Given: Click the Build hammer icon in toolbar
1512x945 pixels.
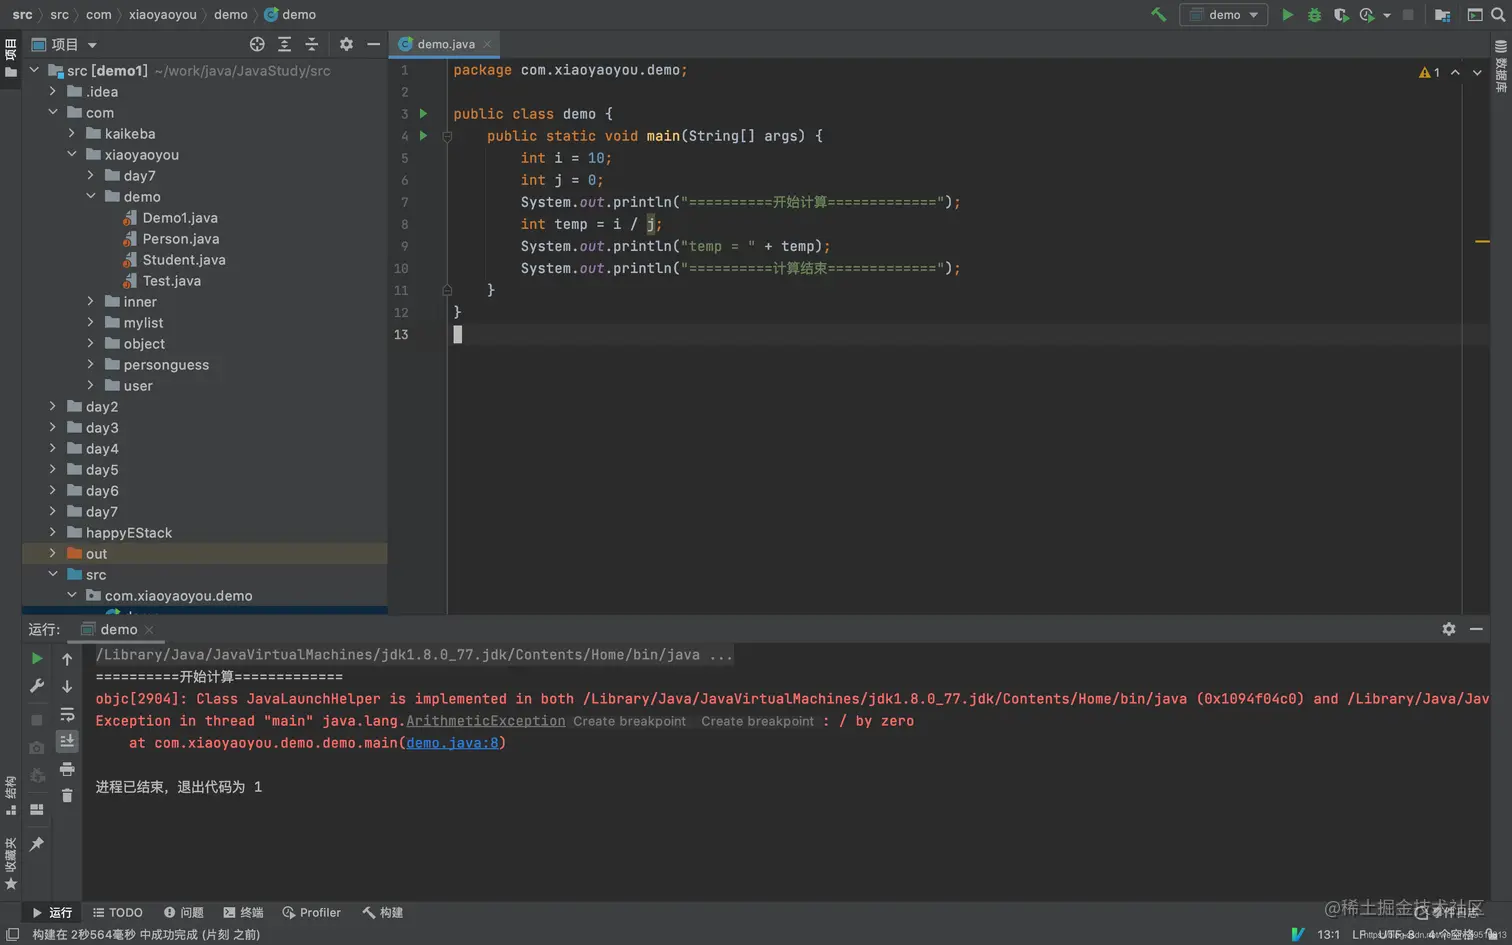Looking at the screenshot, I should (x=1159, y=15).
